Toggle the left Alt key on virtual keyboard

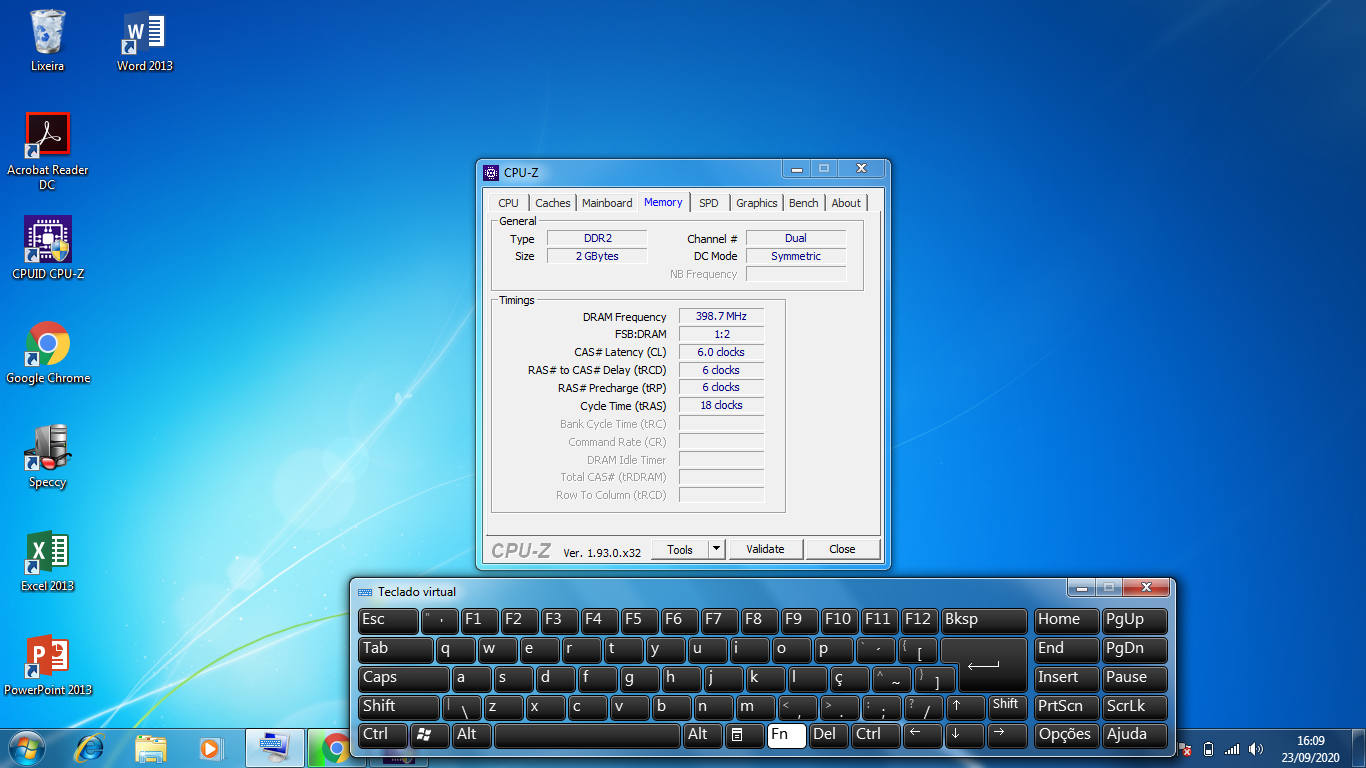pos(471,735)
